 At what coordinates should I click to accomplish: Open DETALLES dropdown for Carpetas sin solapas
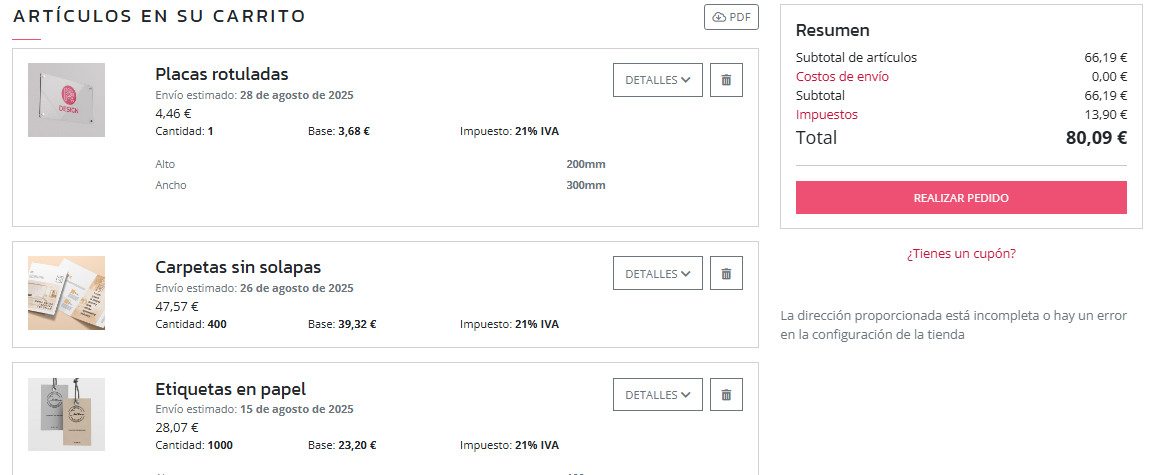(657, 273)
